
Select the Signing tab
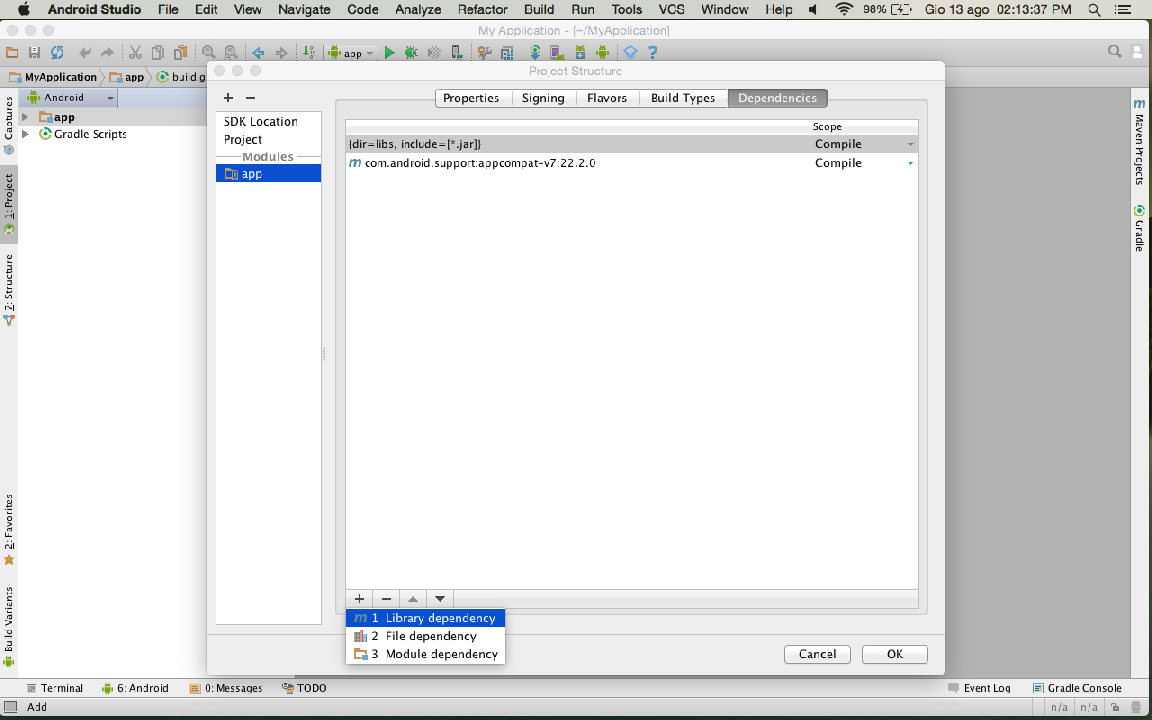click(x=543, y=98)
